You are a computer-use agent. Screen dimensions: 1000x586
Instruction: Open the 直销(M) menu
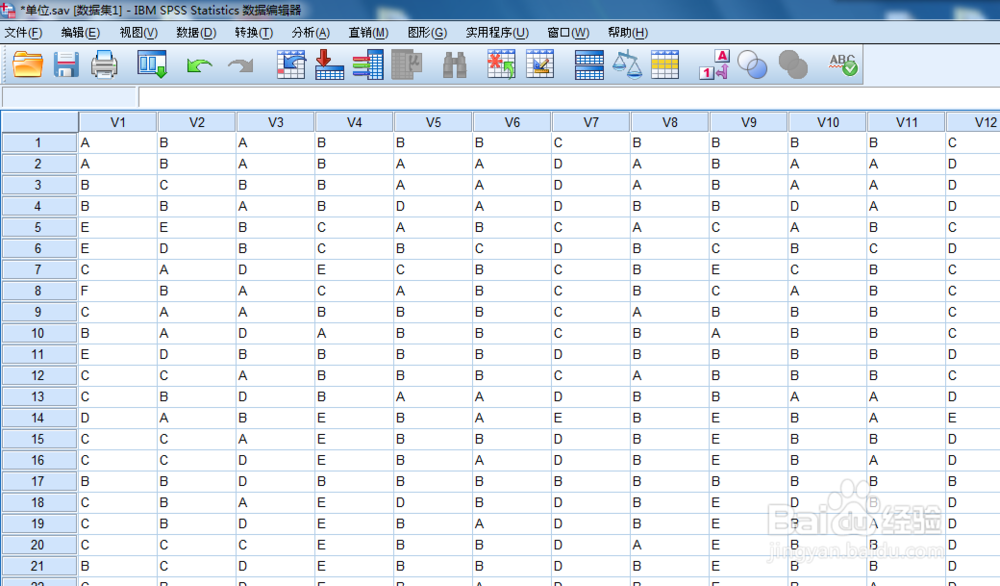(x=369, y=33)
